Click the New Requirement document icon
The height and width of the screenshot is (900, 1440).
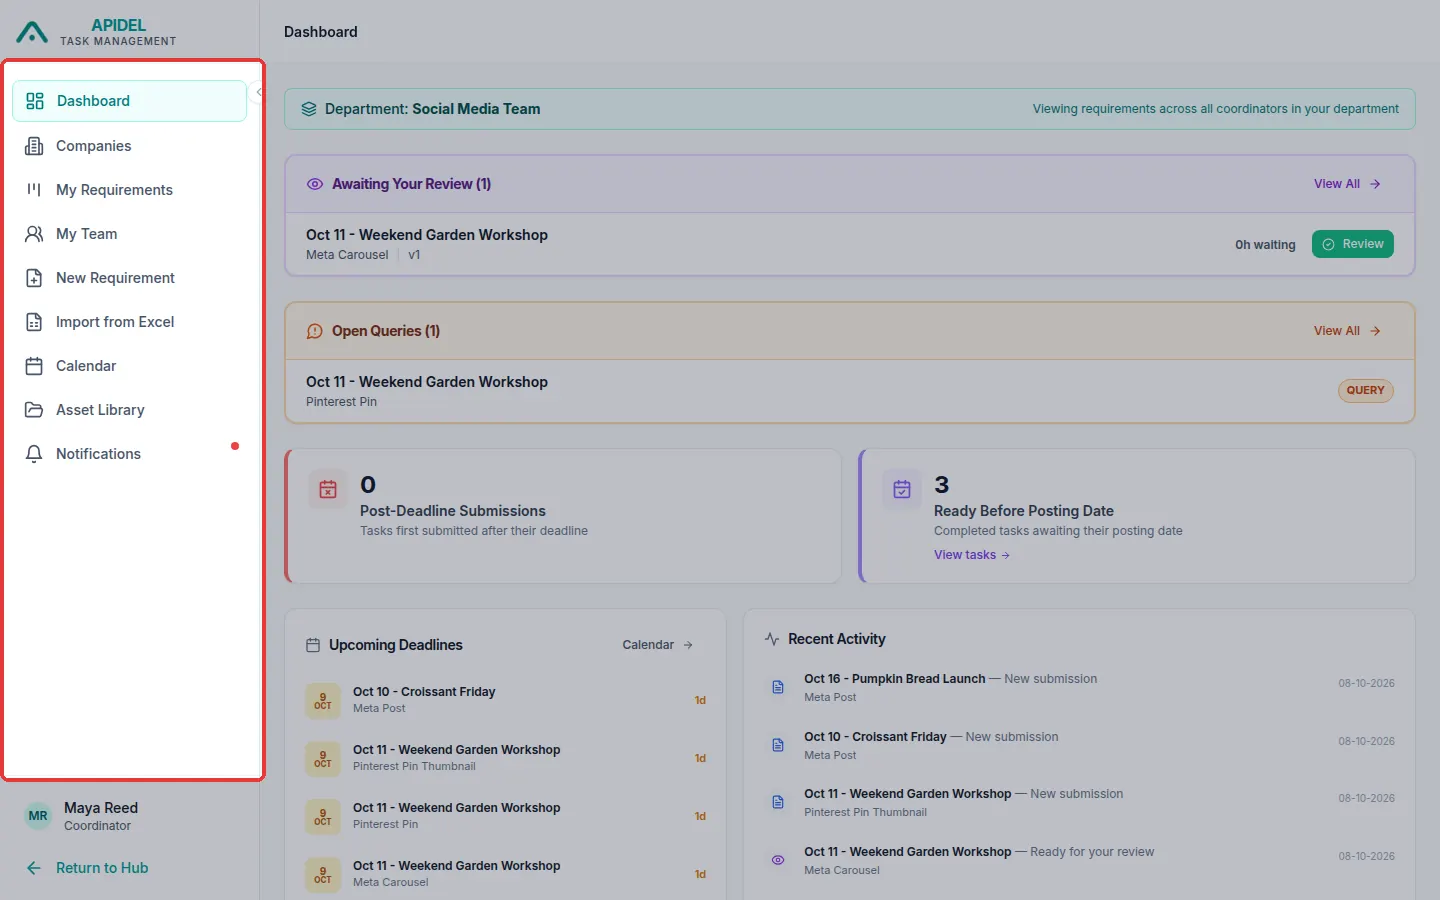tap(34, 278)
